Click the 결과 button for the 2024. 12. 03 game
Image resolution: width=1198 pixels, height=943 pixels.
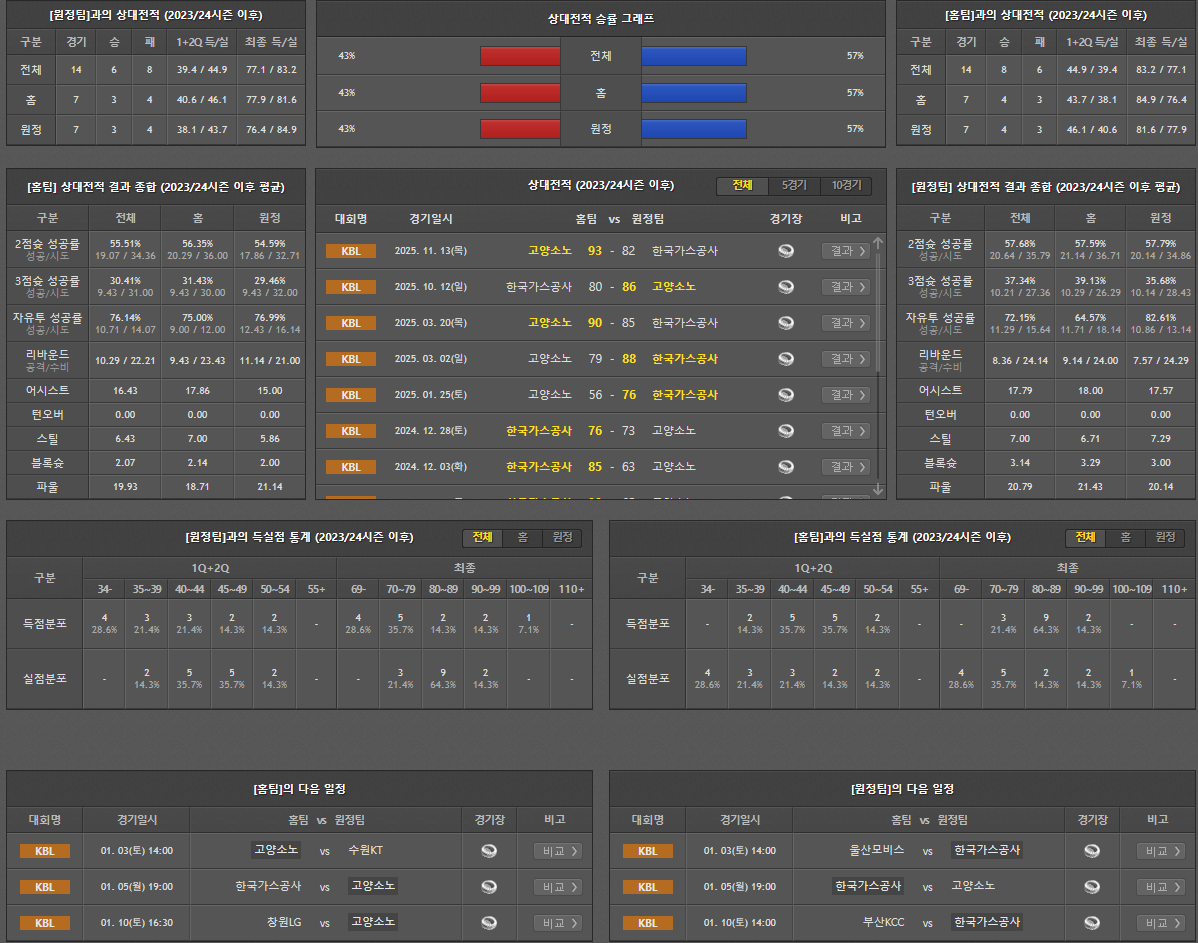(845, 467)
